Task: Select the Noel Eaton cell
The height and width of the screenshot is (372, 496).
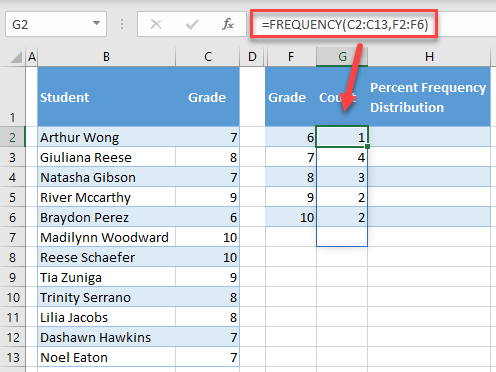Action: 106,357
